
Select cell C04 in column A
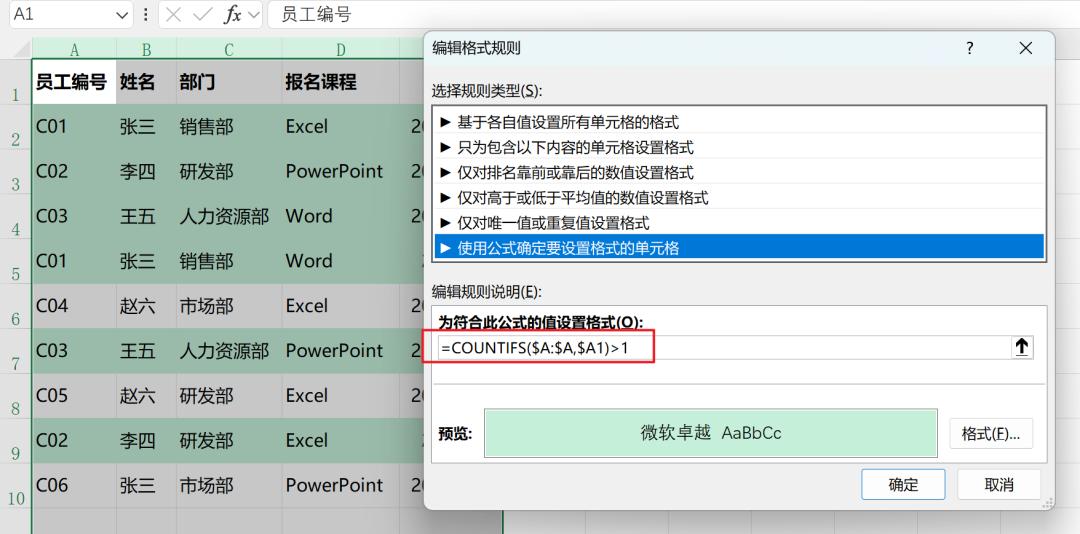74,306
